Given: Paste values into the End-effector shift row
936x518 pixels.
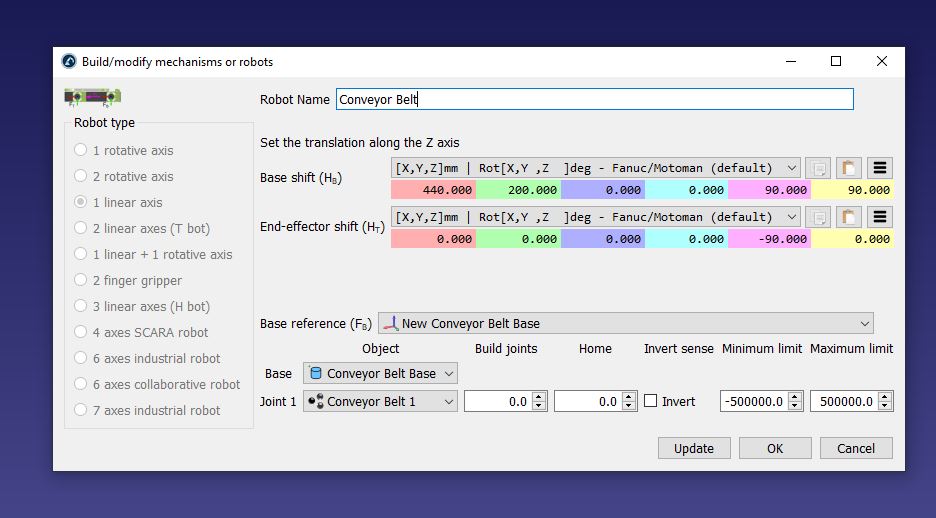Looking at the screenshot, I should [x=848, y=217].
